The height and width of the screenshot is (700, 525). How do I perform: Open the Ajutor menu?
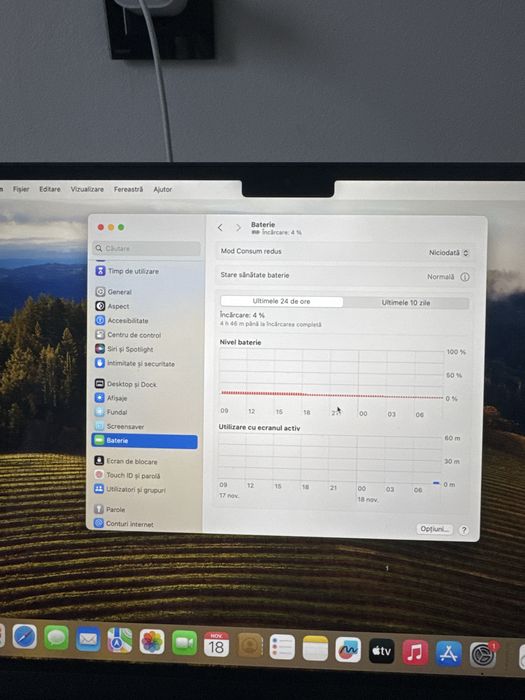162,190
